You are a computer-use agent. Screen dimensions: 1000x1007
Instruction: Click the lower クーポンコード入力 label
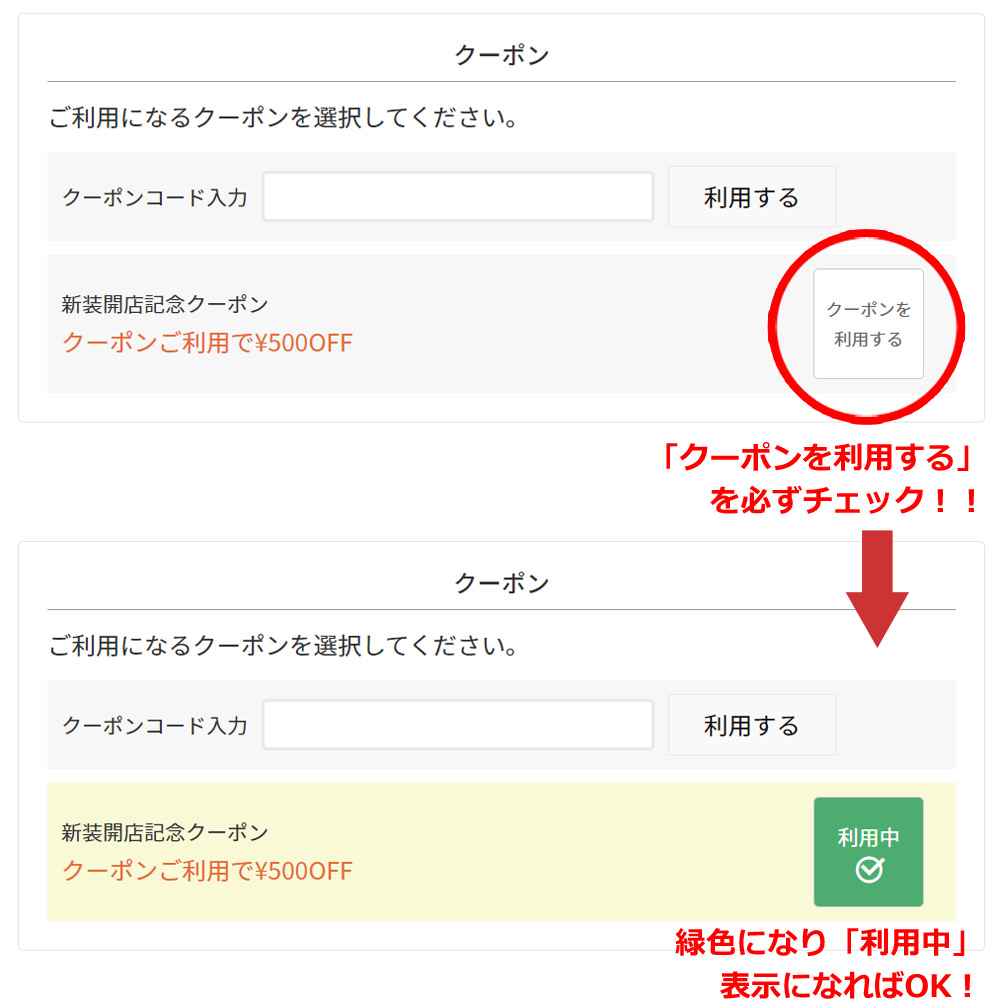point(154,726)
